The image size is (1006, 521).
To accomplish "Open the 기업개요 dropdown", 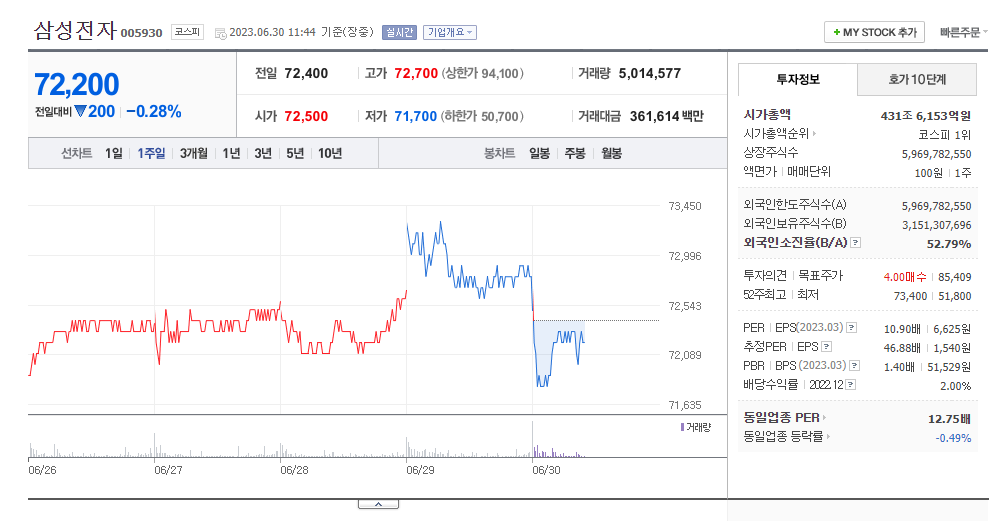I will 450,32.
